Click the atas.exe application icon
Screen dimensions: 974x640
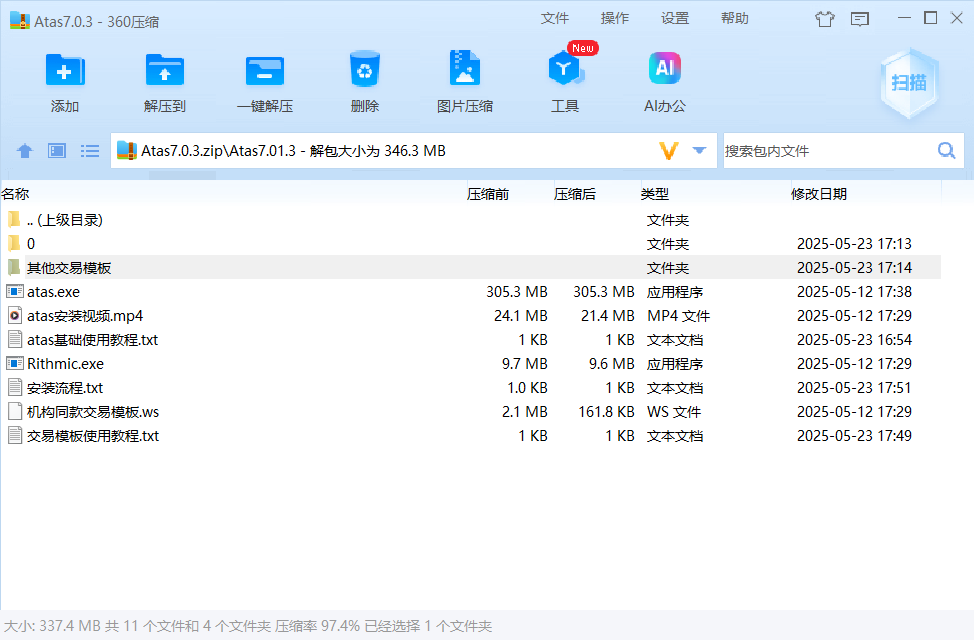pos(15,291)
